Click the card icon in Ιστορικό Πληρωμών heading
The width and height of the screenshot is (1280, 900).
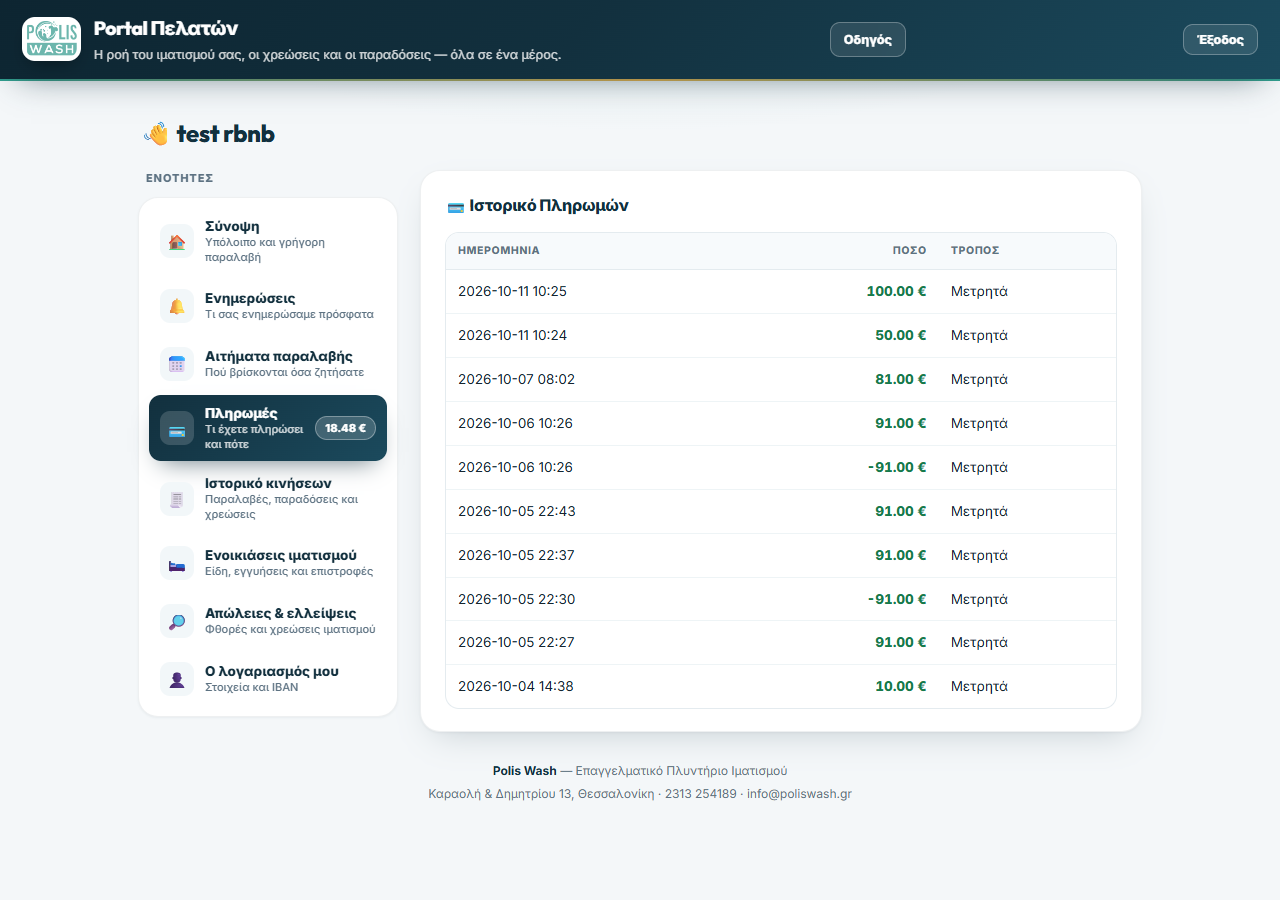pos(456,207)
